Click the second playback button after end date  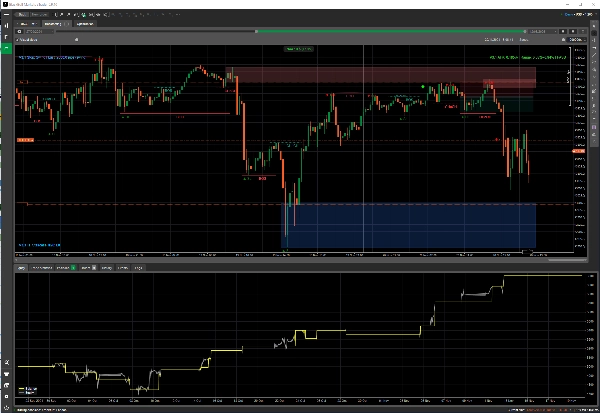coord(573,31)
